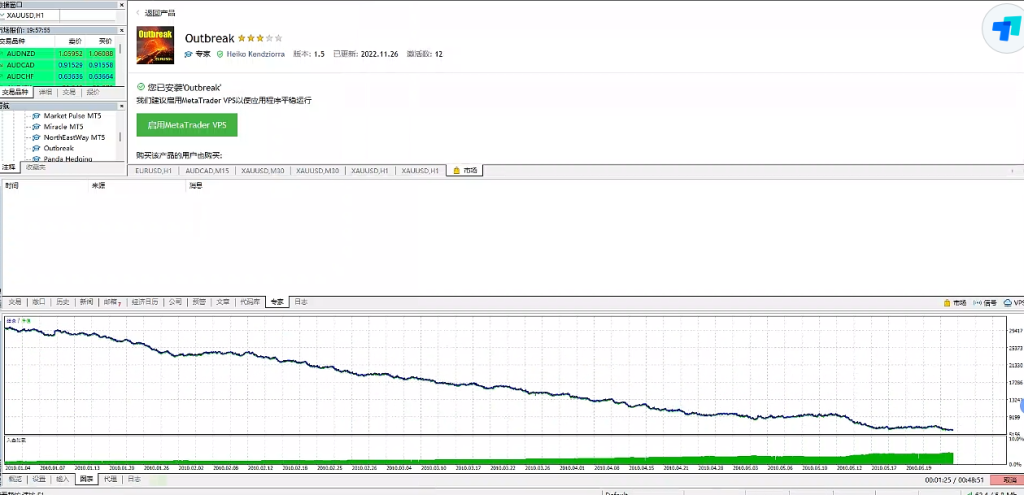Click the NorthEastWay MT5 expert icon
Image resolution: width=1024 pixels, height=495 pixels.
(x=37, y=138)
